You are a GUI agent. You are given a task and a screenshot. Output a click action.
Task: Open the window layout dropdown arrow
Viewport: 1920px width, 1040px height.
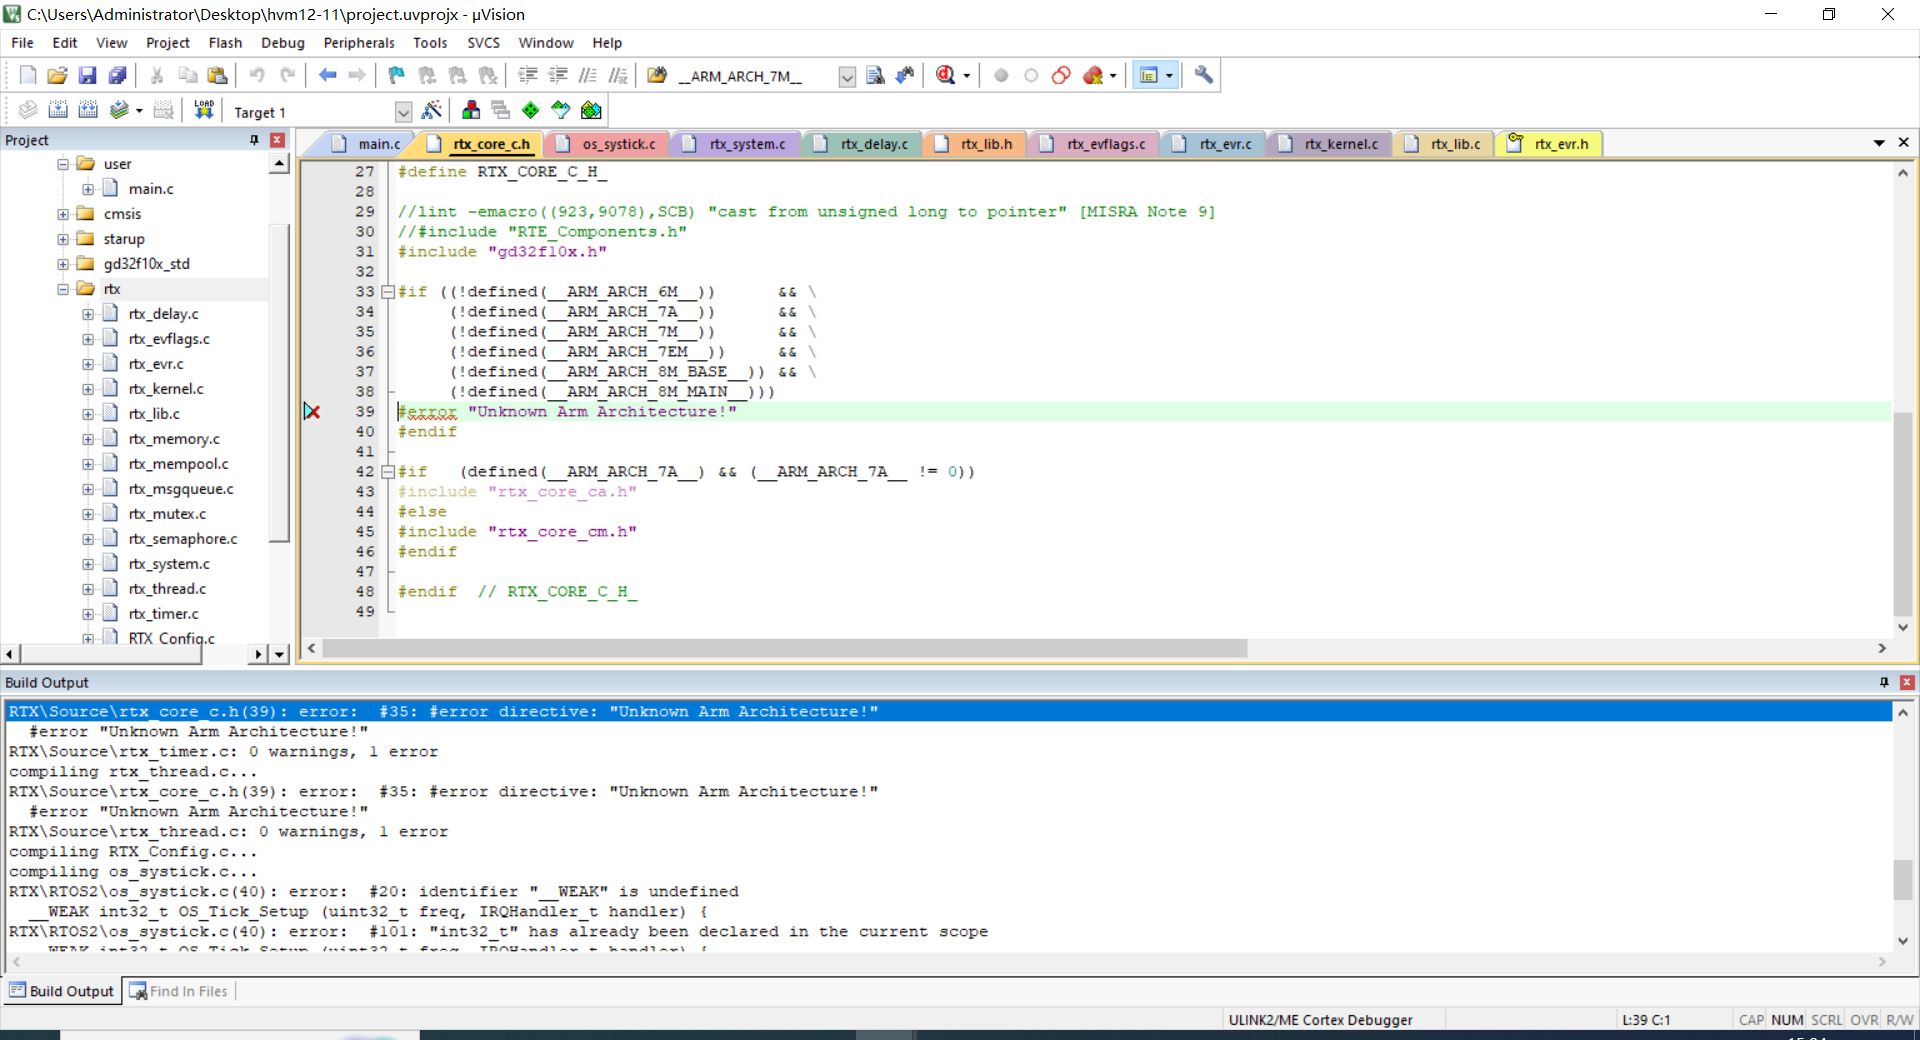click(x=1169, y=76)
